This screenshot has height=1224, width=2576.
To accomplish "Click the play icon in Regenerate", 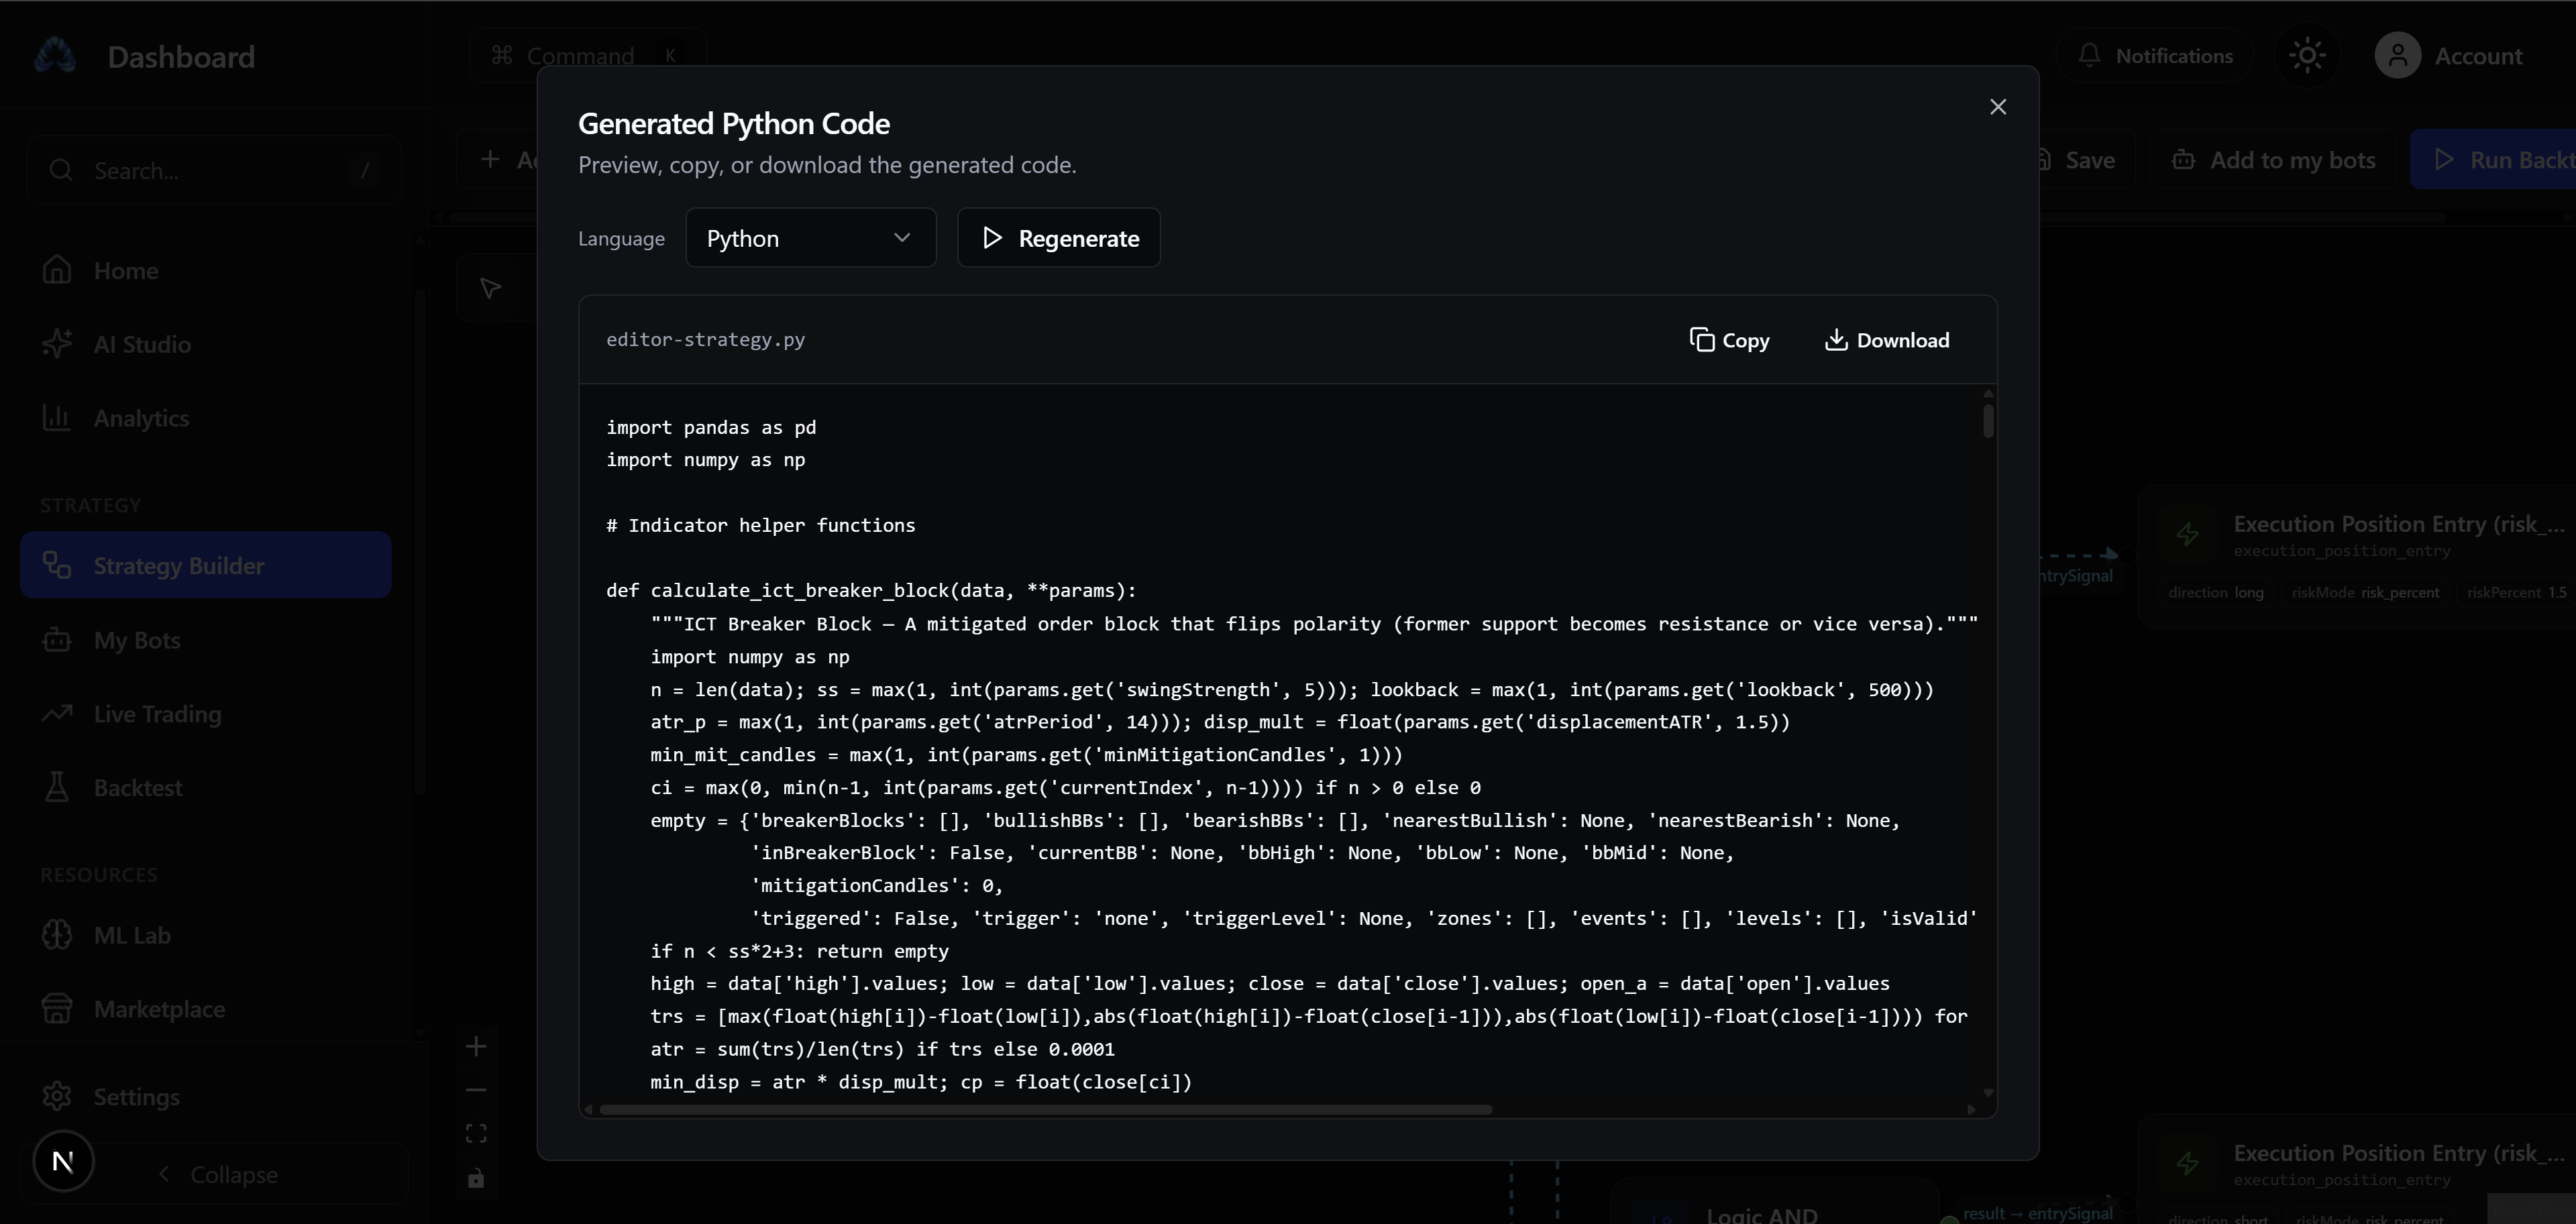I will coord(991,238).
